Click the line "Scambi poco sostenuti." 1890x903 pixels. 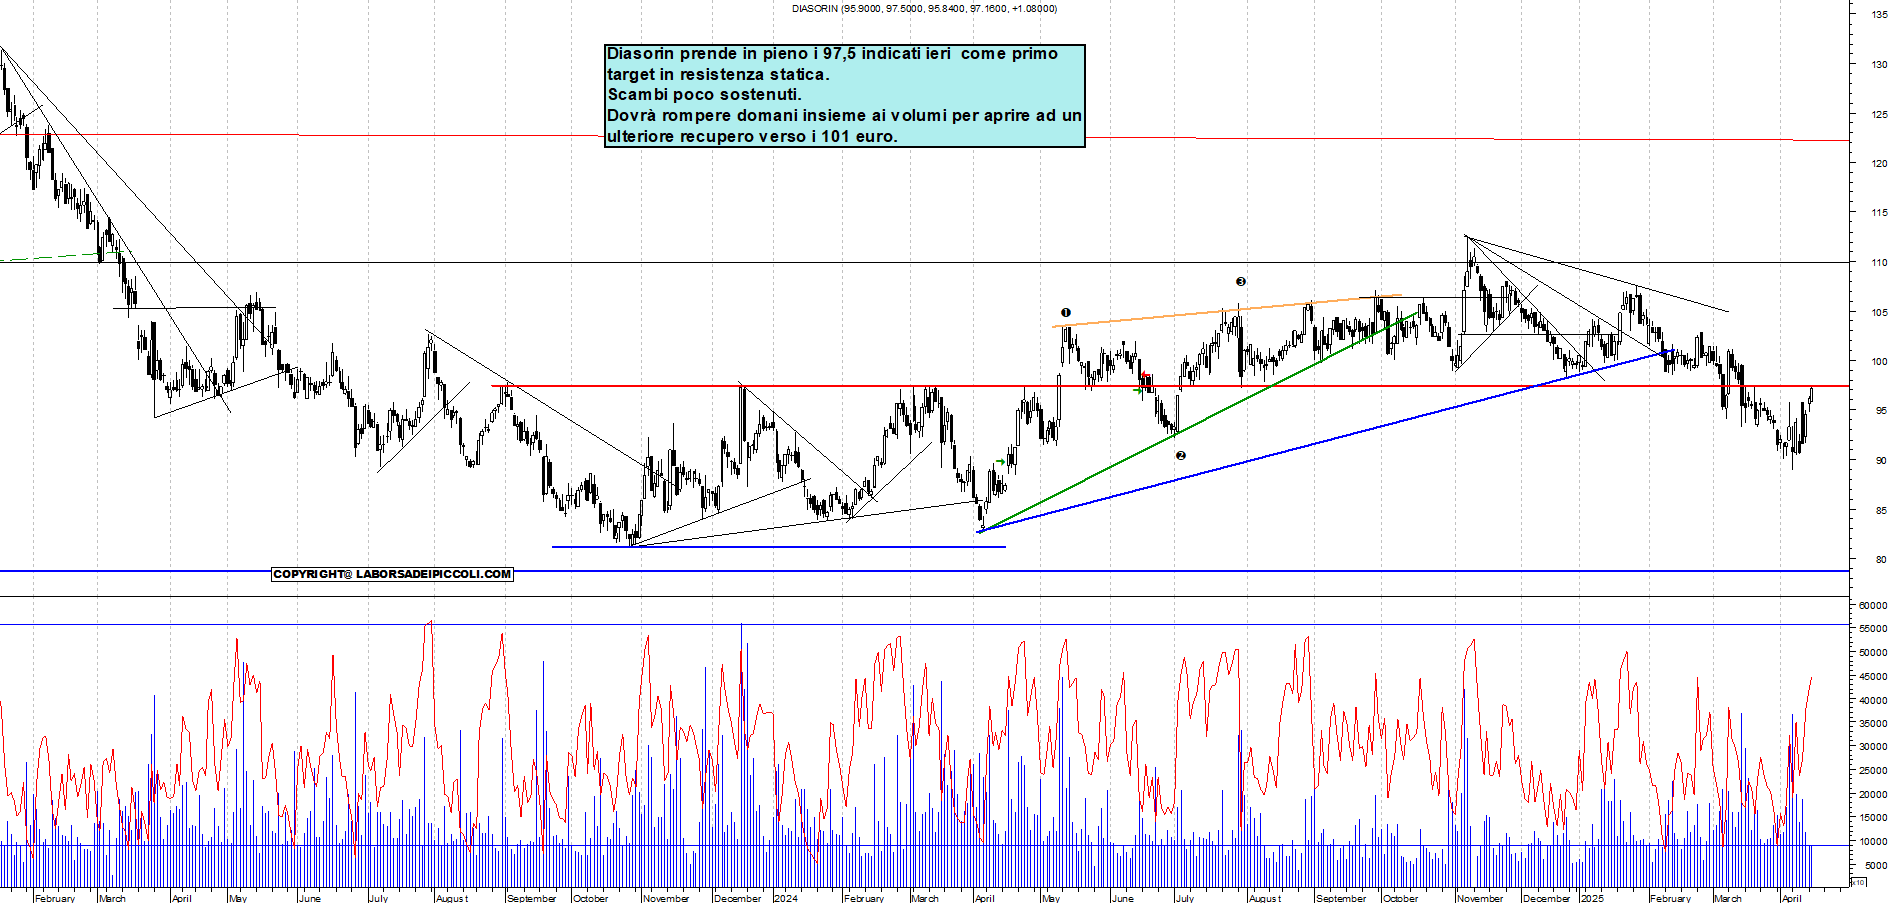coord(704,95)
